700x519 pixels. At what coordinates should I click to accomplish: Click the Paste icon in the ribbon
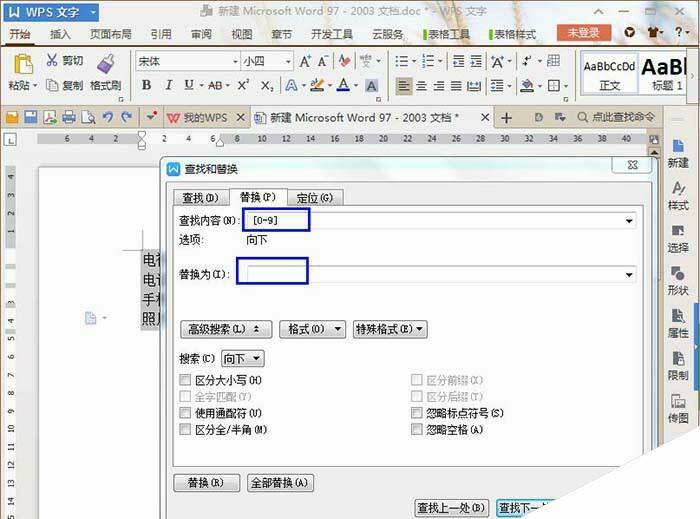(x=23, y=64)
